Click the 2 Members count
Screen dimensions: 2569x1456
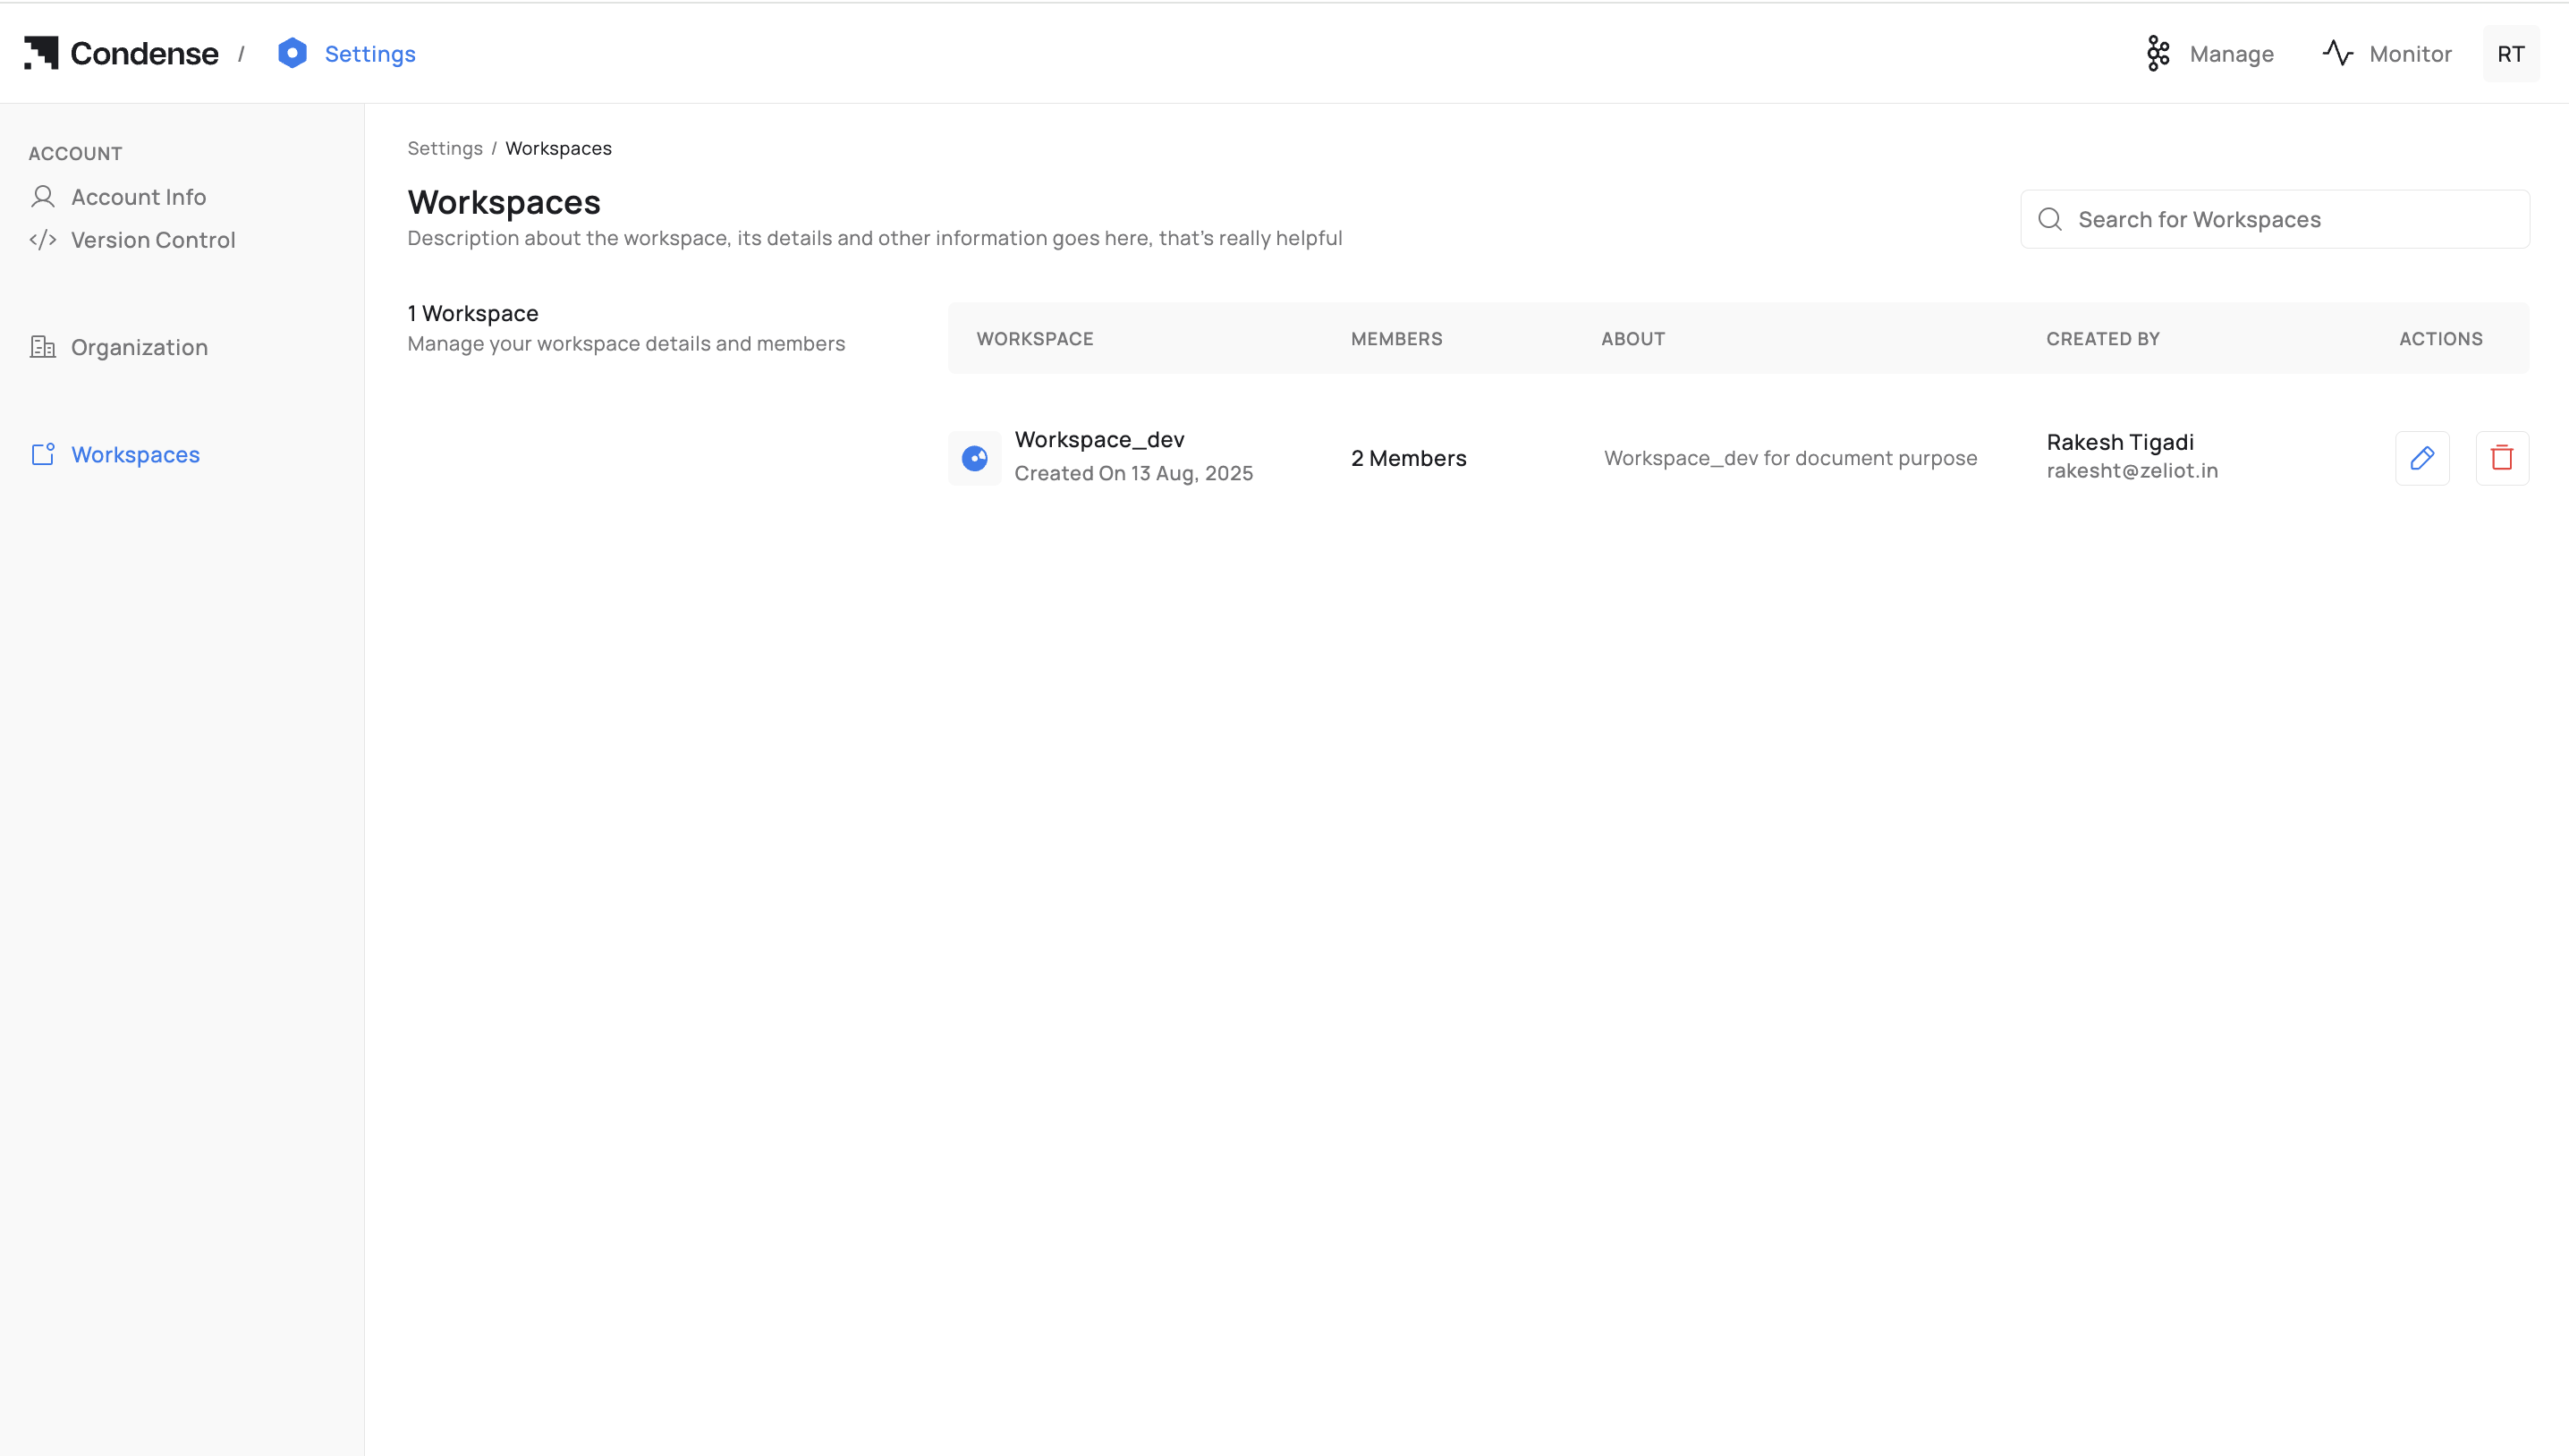1408,458
